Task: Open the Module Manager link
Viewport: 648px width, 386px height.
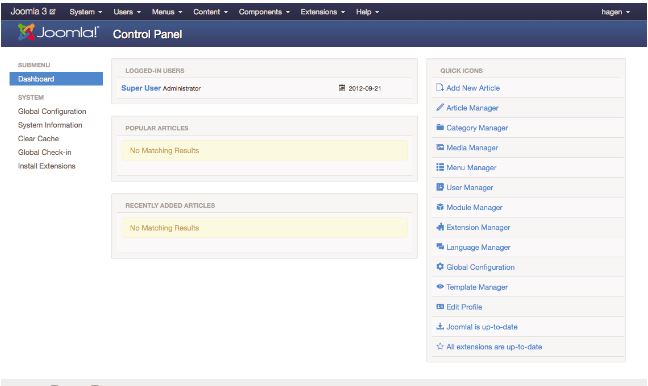Action: tap(474, 207)
